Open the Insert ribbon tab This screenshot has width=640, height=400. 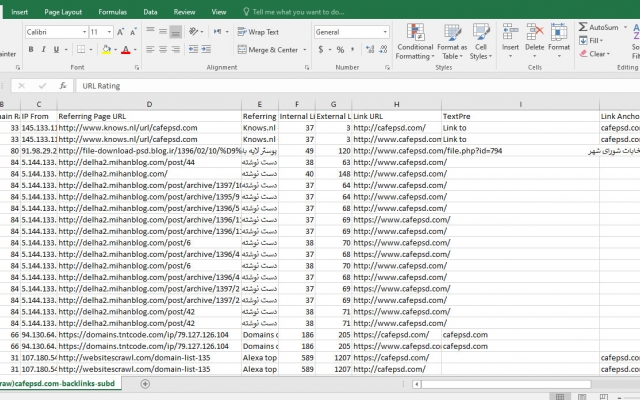click(x=20, y=12)
